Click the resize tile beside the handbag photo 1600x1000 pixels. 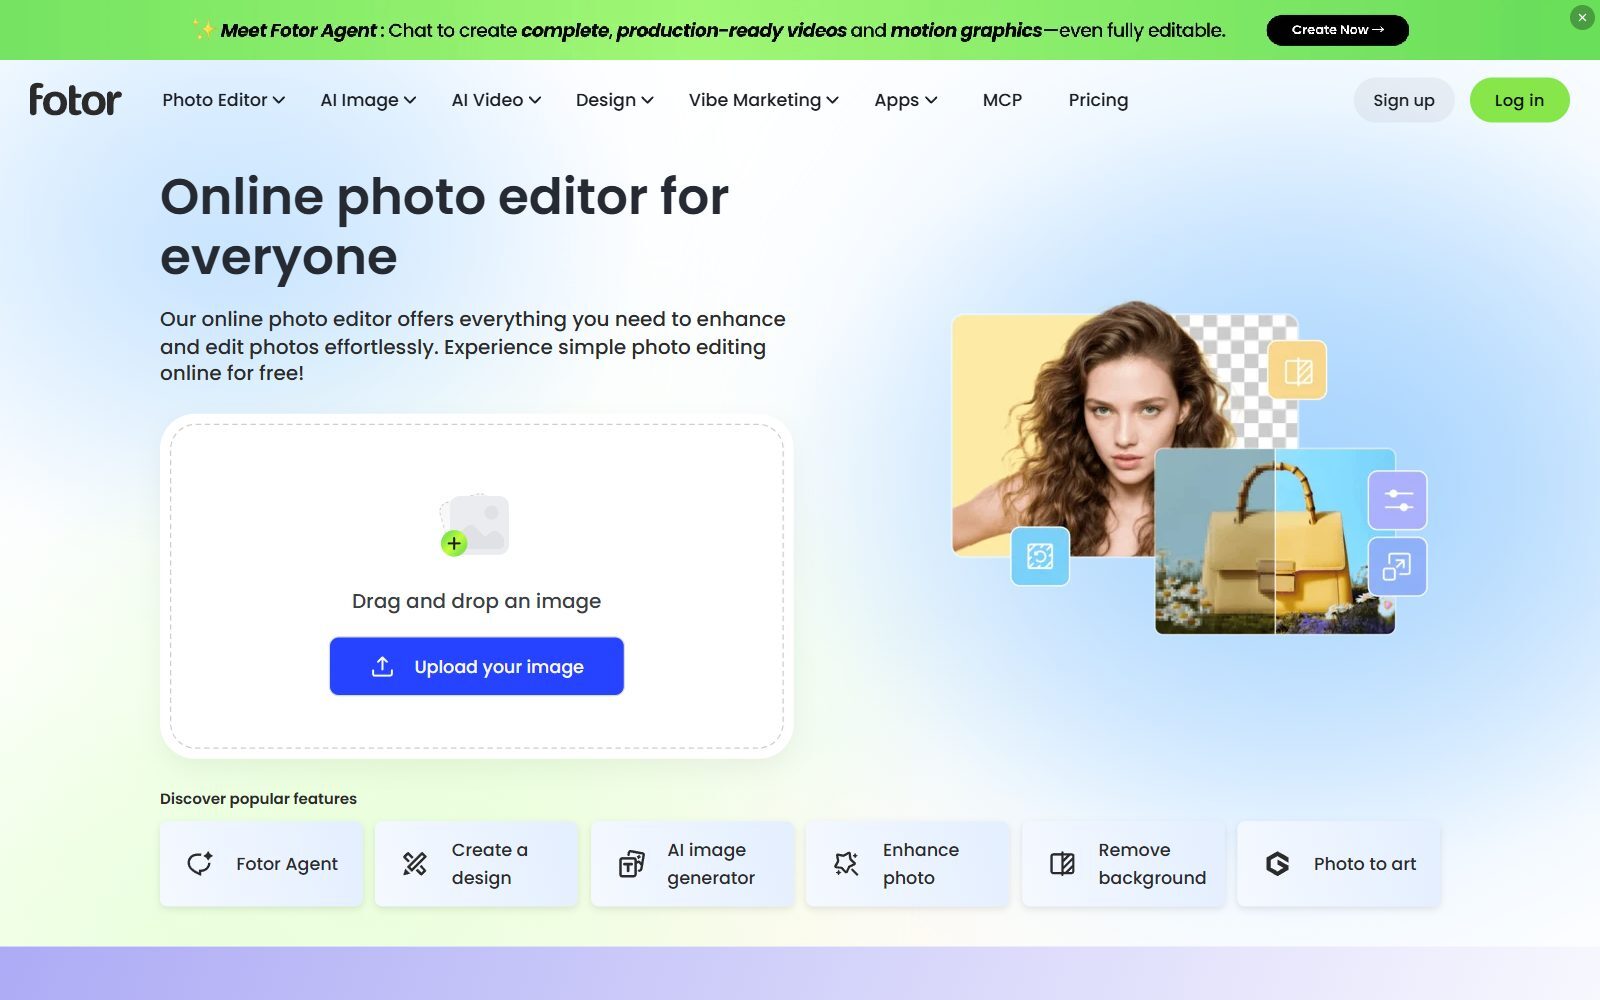point(1397,567)
